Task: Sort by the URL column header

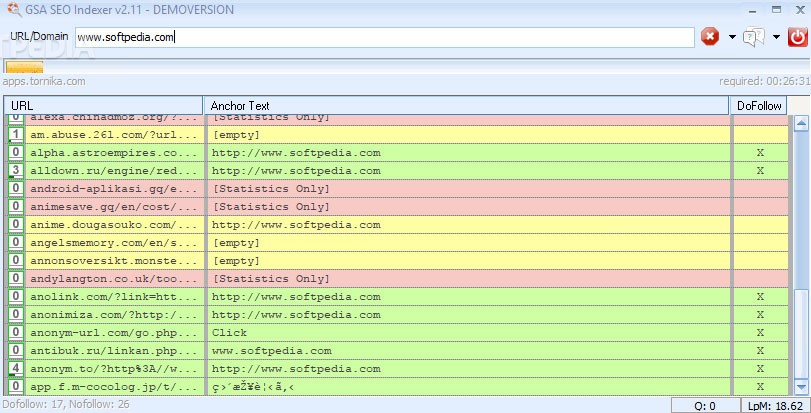Action: pos(103,105)
